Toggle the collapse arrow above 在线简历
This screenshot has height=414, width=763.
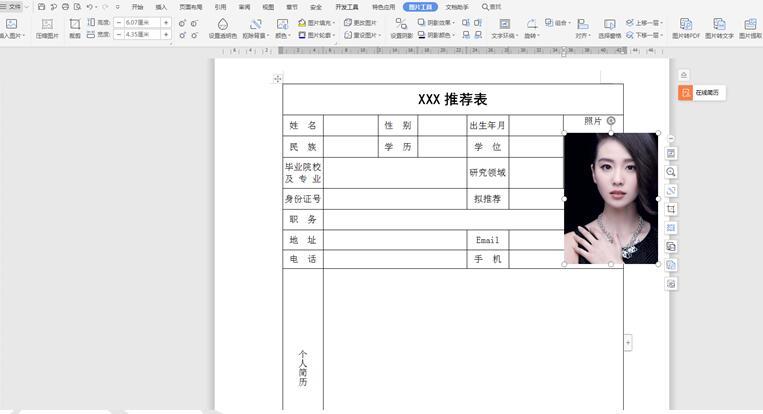684,75
